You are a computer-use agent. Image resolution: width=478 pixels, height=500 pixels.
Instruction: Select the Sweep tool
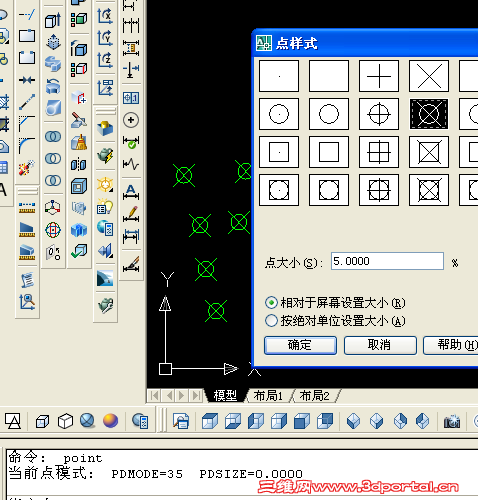(53, 64)
